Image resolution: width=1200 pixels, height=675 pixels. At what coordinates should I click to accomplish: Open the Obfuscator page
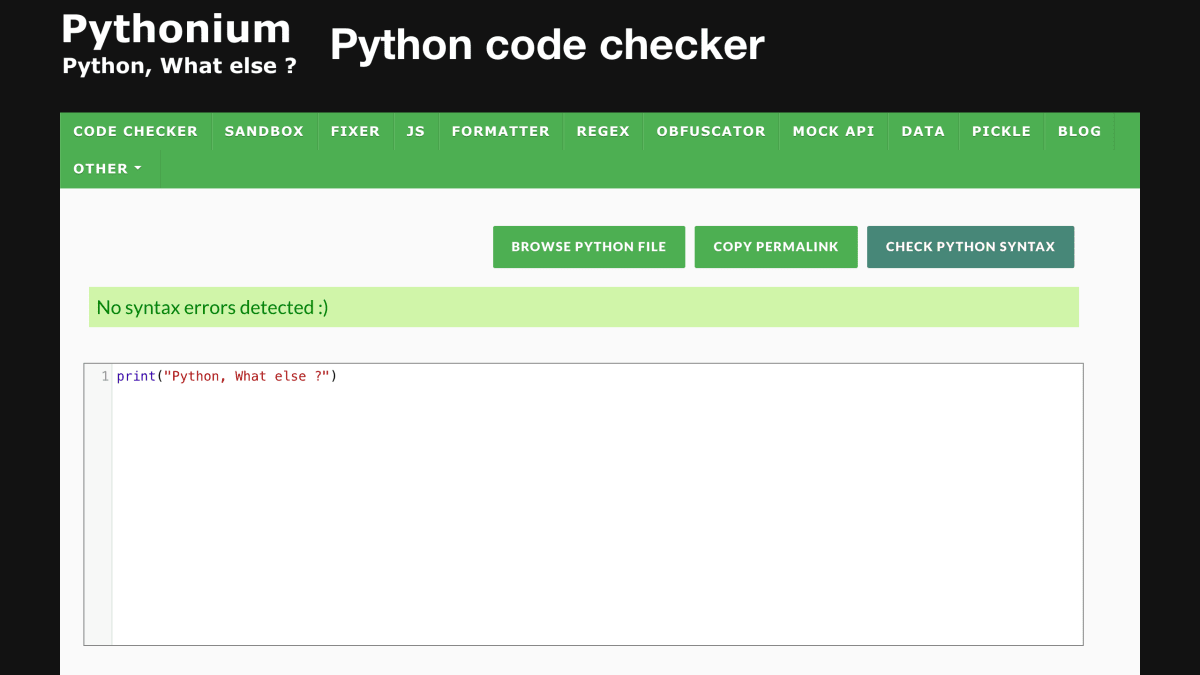pos(711,131)
